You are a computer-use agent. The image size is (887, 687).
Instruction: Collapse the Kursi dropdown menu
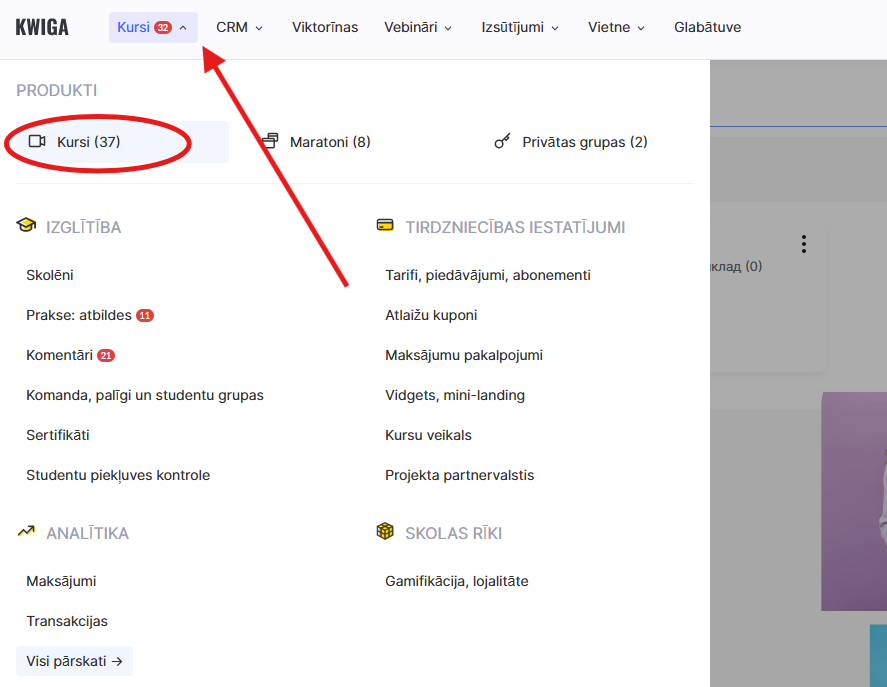pyautogui.click(x=153, y=27)
